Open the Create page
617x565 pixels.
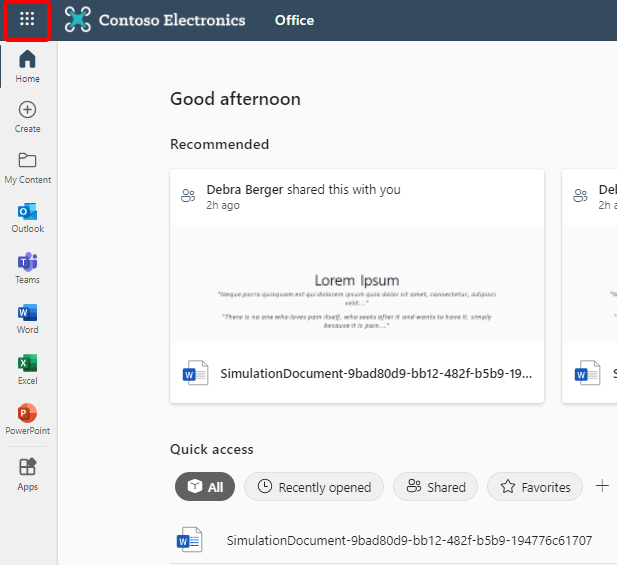(x=28, y=116)
